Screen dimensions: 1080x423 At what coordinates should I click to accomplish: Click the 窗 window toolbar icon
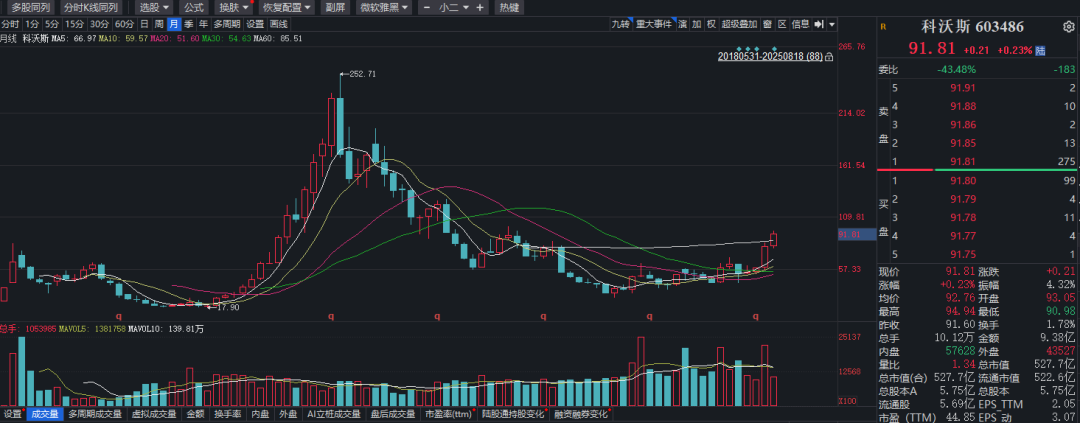coord(766,24)
